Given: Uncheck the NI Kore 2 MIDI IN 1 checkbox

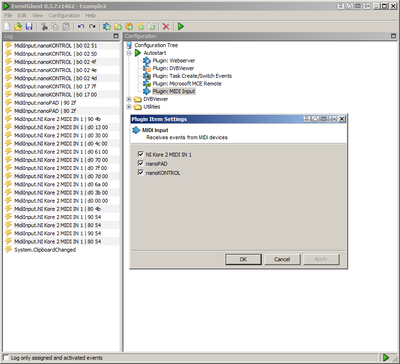Looking at the screenshot, I should [141, 154].
